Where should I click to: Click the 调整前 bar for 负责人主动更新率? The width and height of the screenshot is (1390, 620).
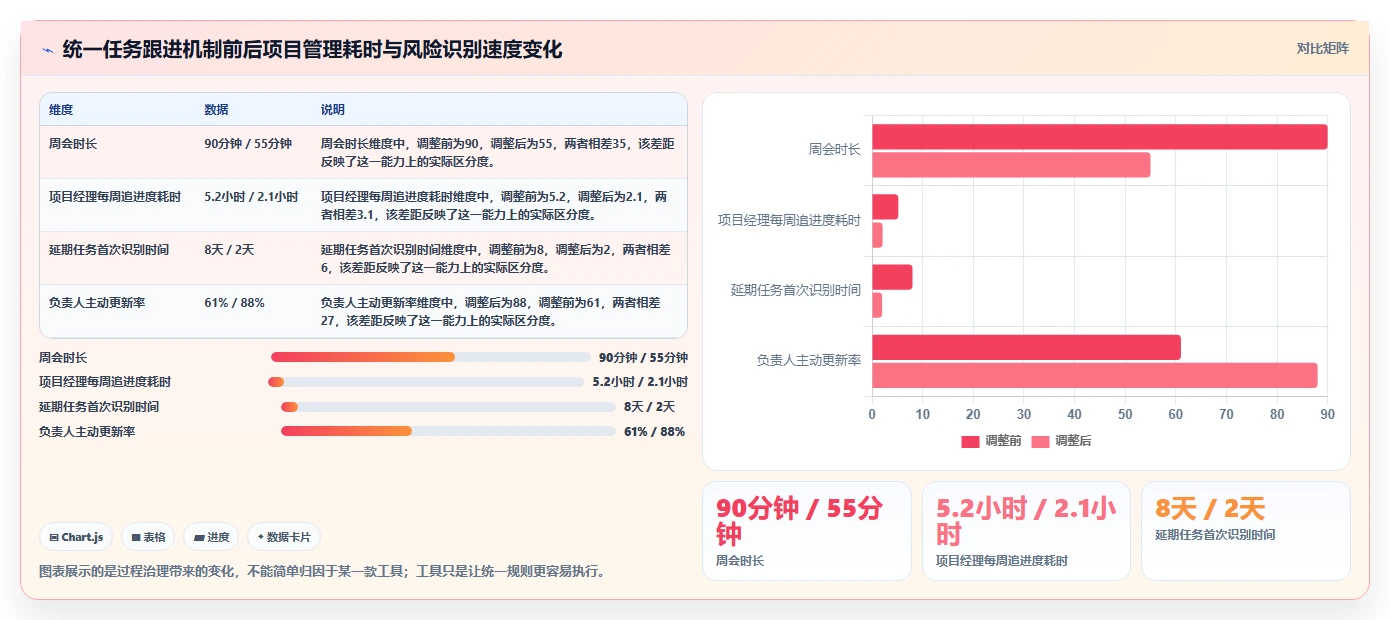1026,347
